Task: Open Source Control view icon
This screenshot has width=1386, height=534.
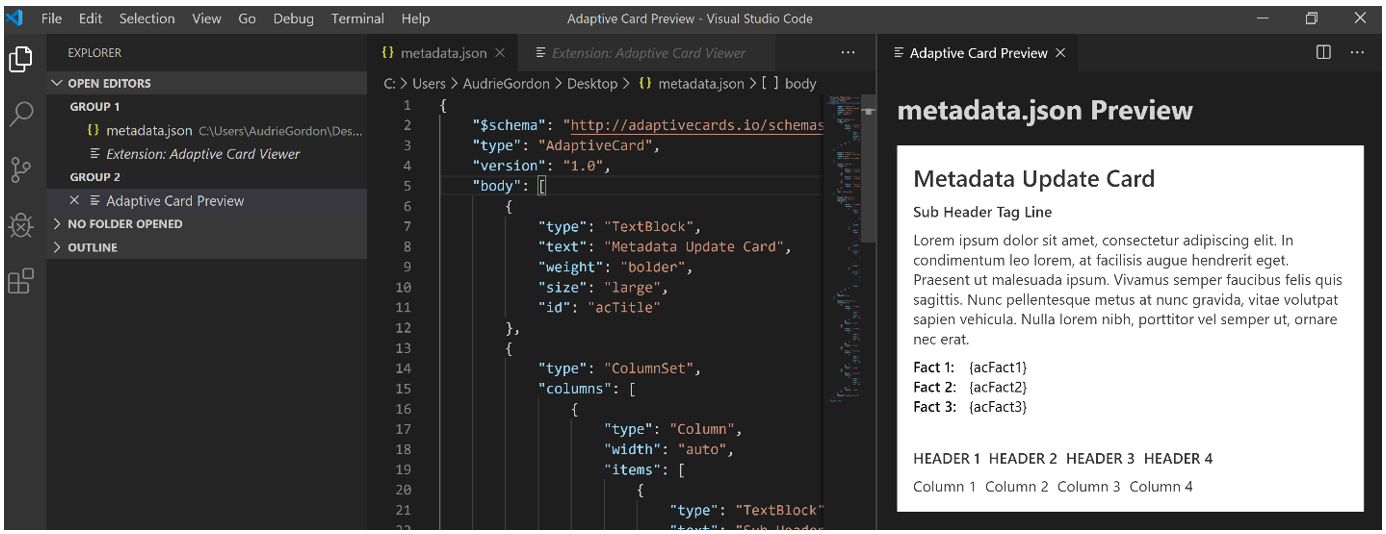Action: coord(21,170)
